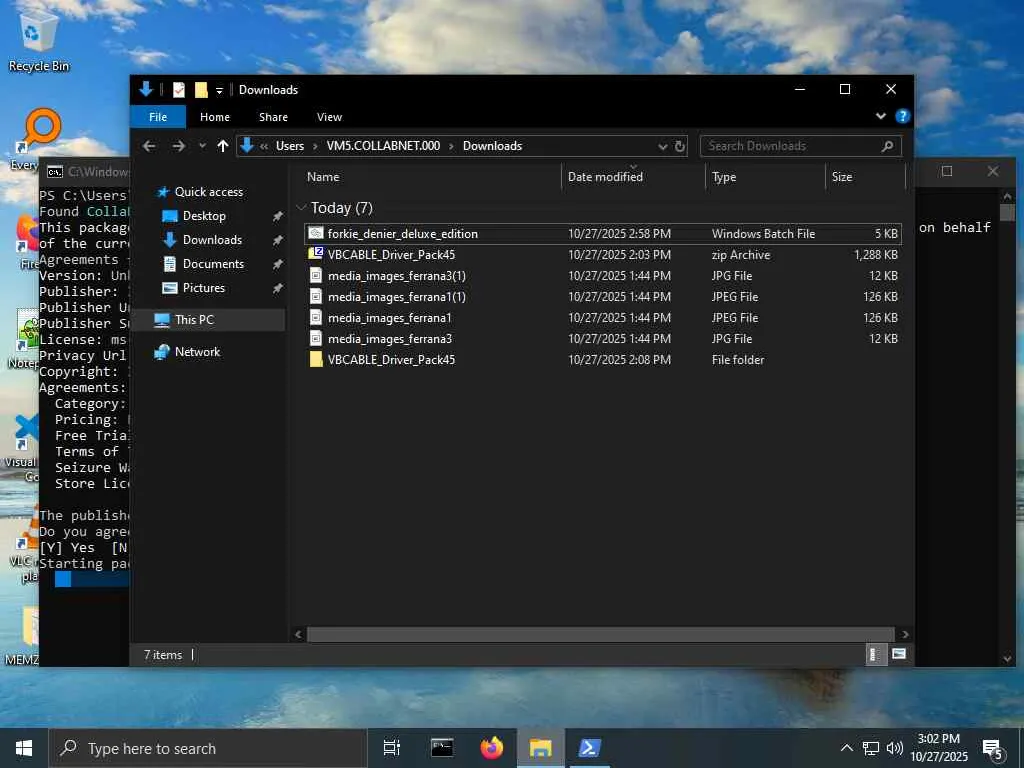1024x768 pixels.
Task: Open the command prompt taskbar icon
Action: tap(441, 748)
